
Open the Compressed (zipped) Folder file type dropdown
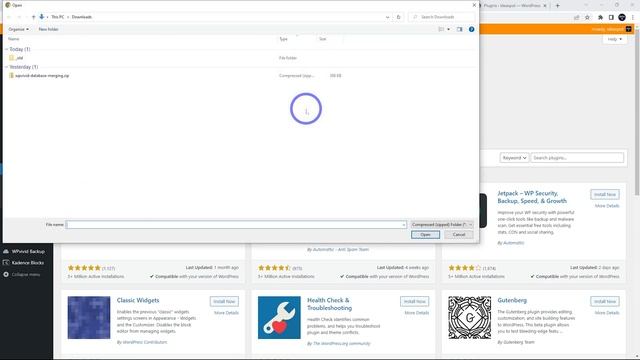click(442, 224)
